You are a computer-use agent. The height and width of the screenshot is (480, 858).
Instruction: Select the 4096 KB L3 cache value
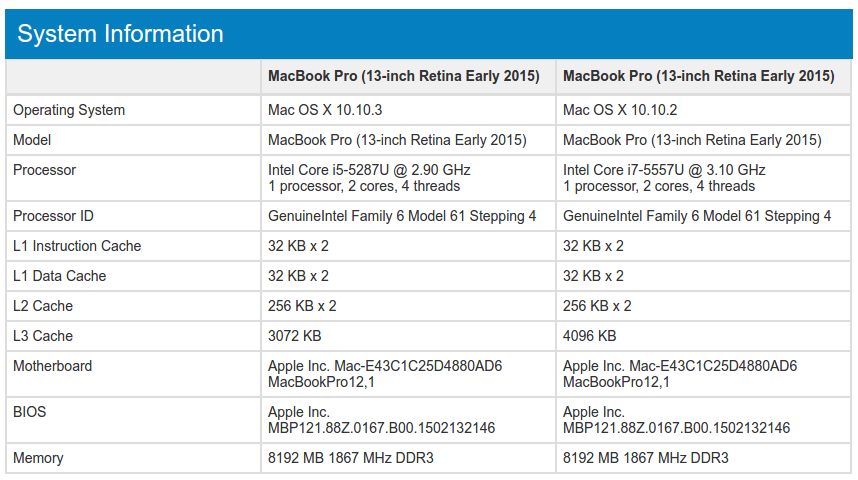click(x=589, y=337)
